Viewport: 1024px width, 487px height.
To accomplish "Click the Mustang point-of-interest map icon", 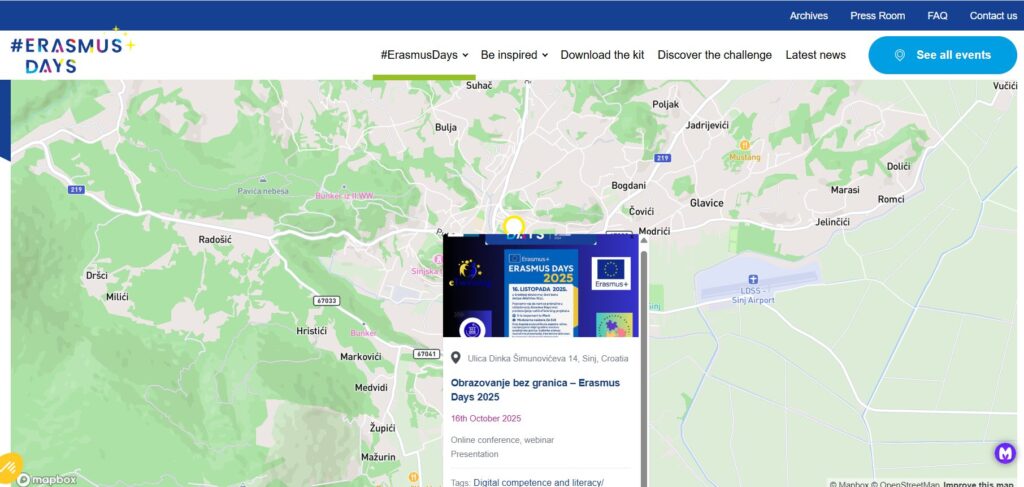I will 743,145.
